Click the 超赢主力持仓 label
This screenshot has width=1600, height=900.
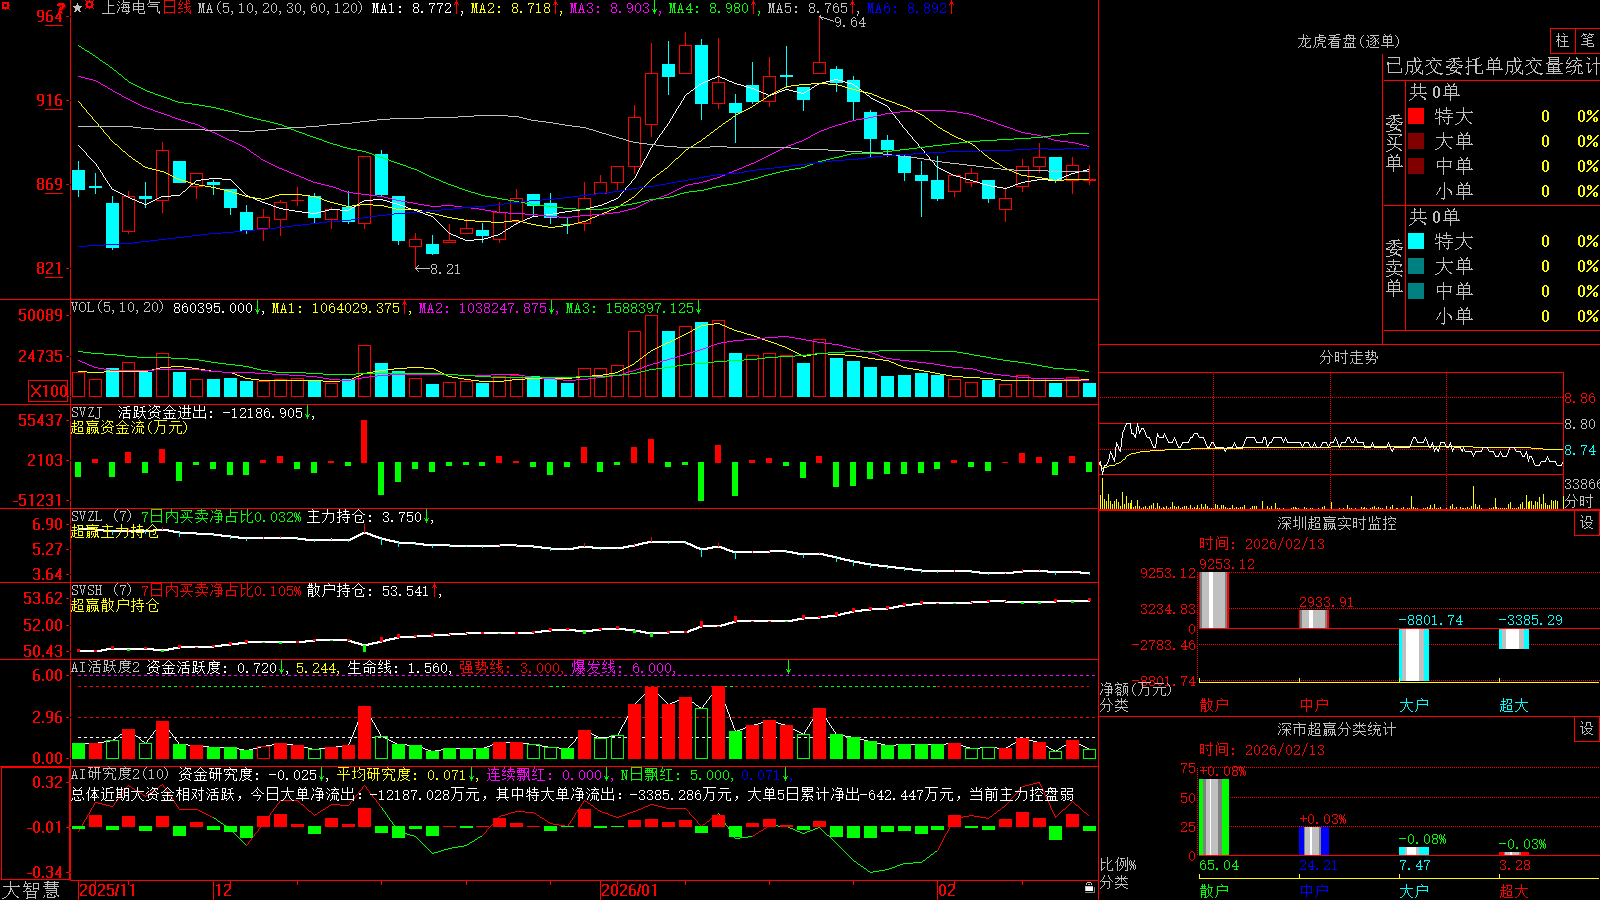coord(115,531)
